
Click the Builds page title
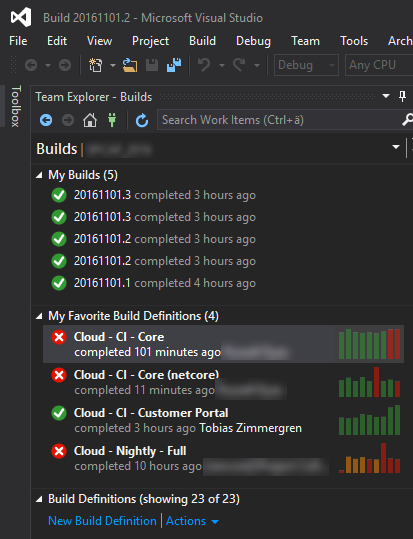(57, 149)
